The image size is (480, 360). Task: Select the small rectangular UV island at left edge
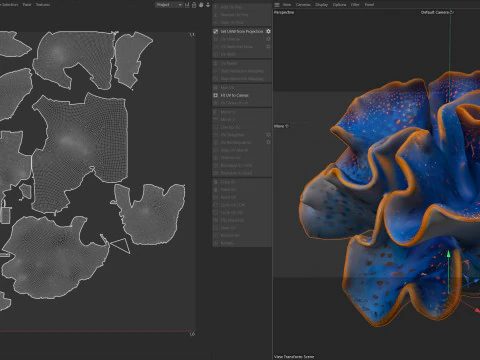(x=5, y=215)
